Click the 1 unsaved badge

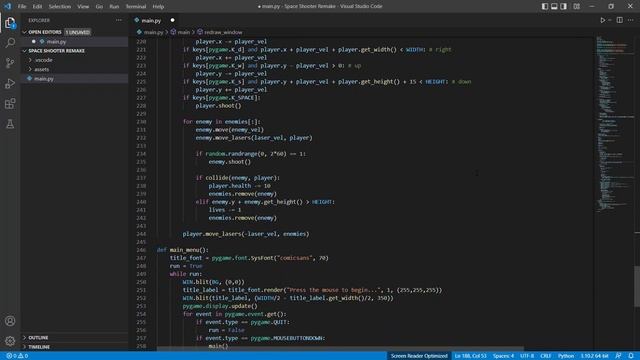pos(78,32)
